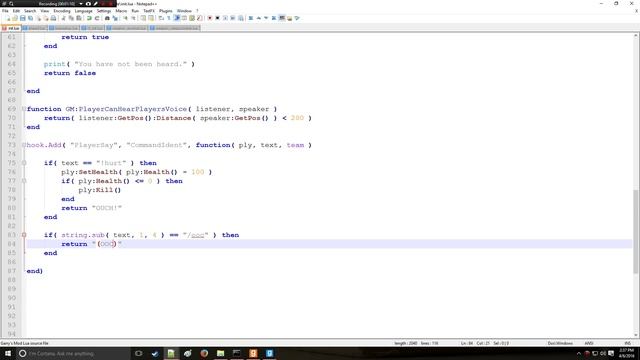640x360 pixels.
Task: Save the current recorded macro icon
Action: 241,18
